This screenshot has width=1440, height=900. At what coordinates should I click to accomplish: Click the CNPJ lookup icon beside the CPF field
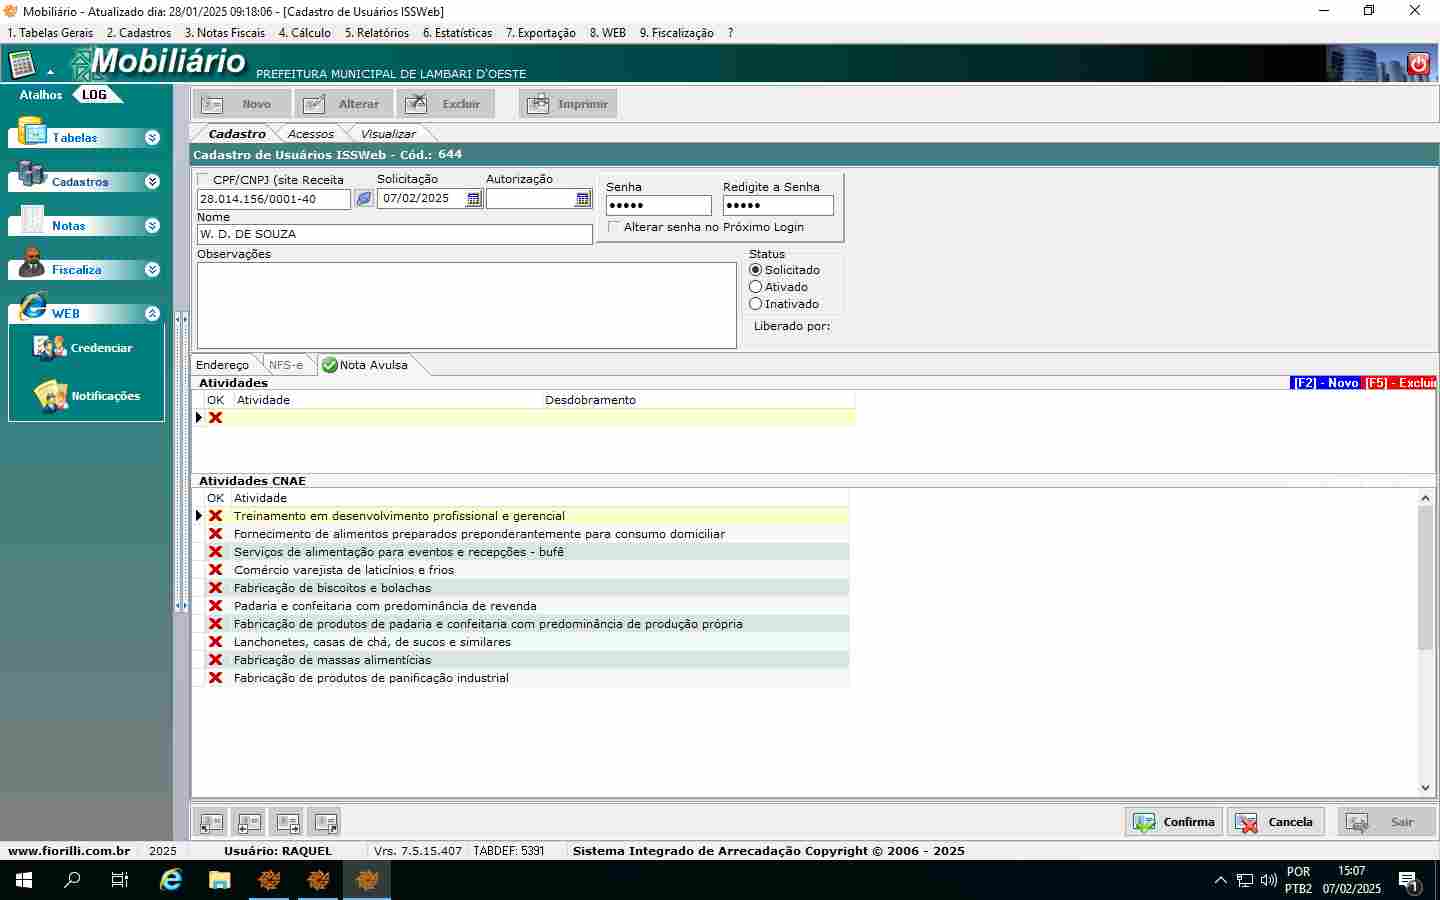pos(364,199)
